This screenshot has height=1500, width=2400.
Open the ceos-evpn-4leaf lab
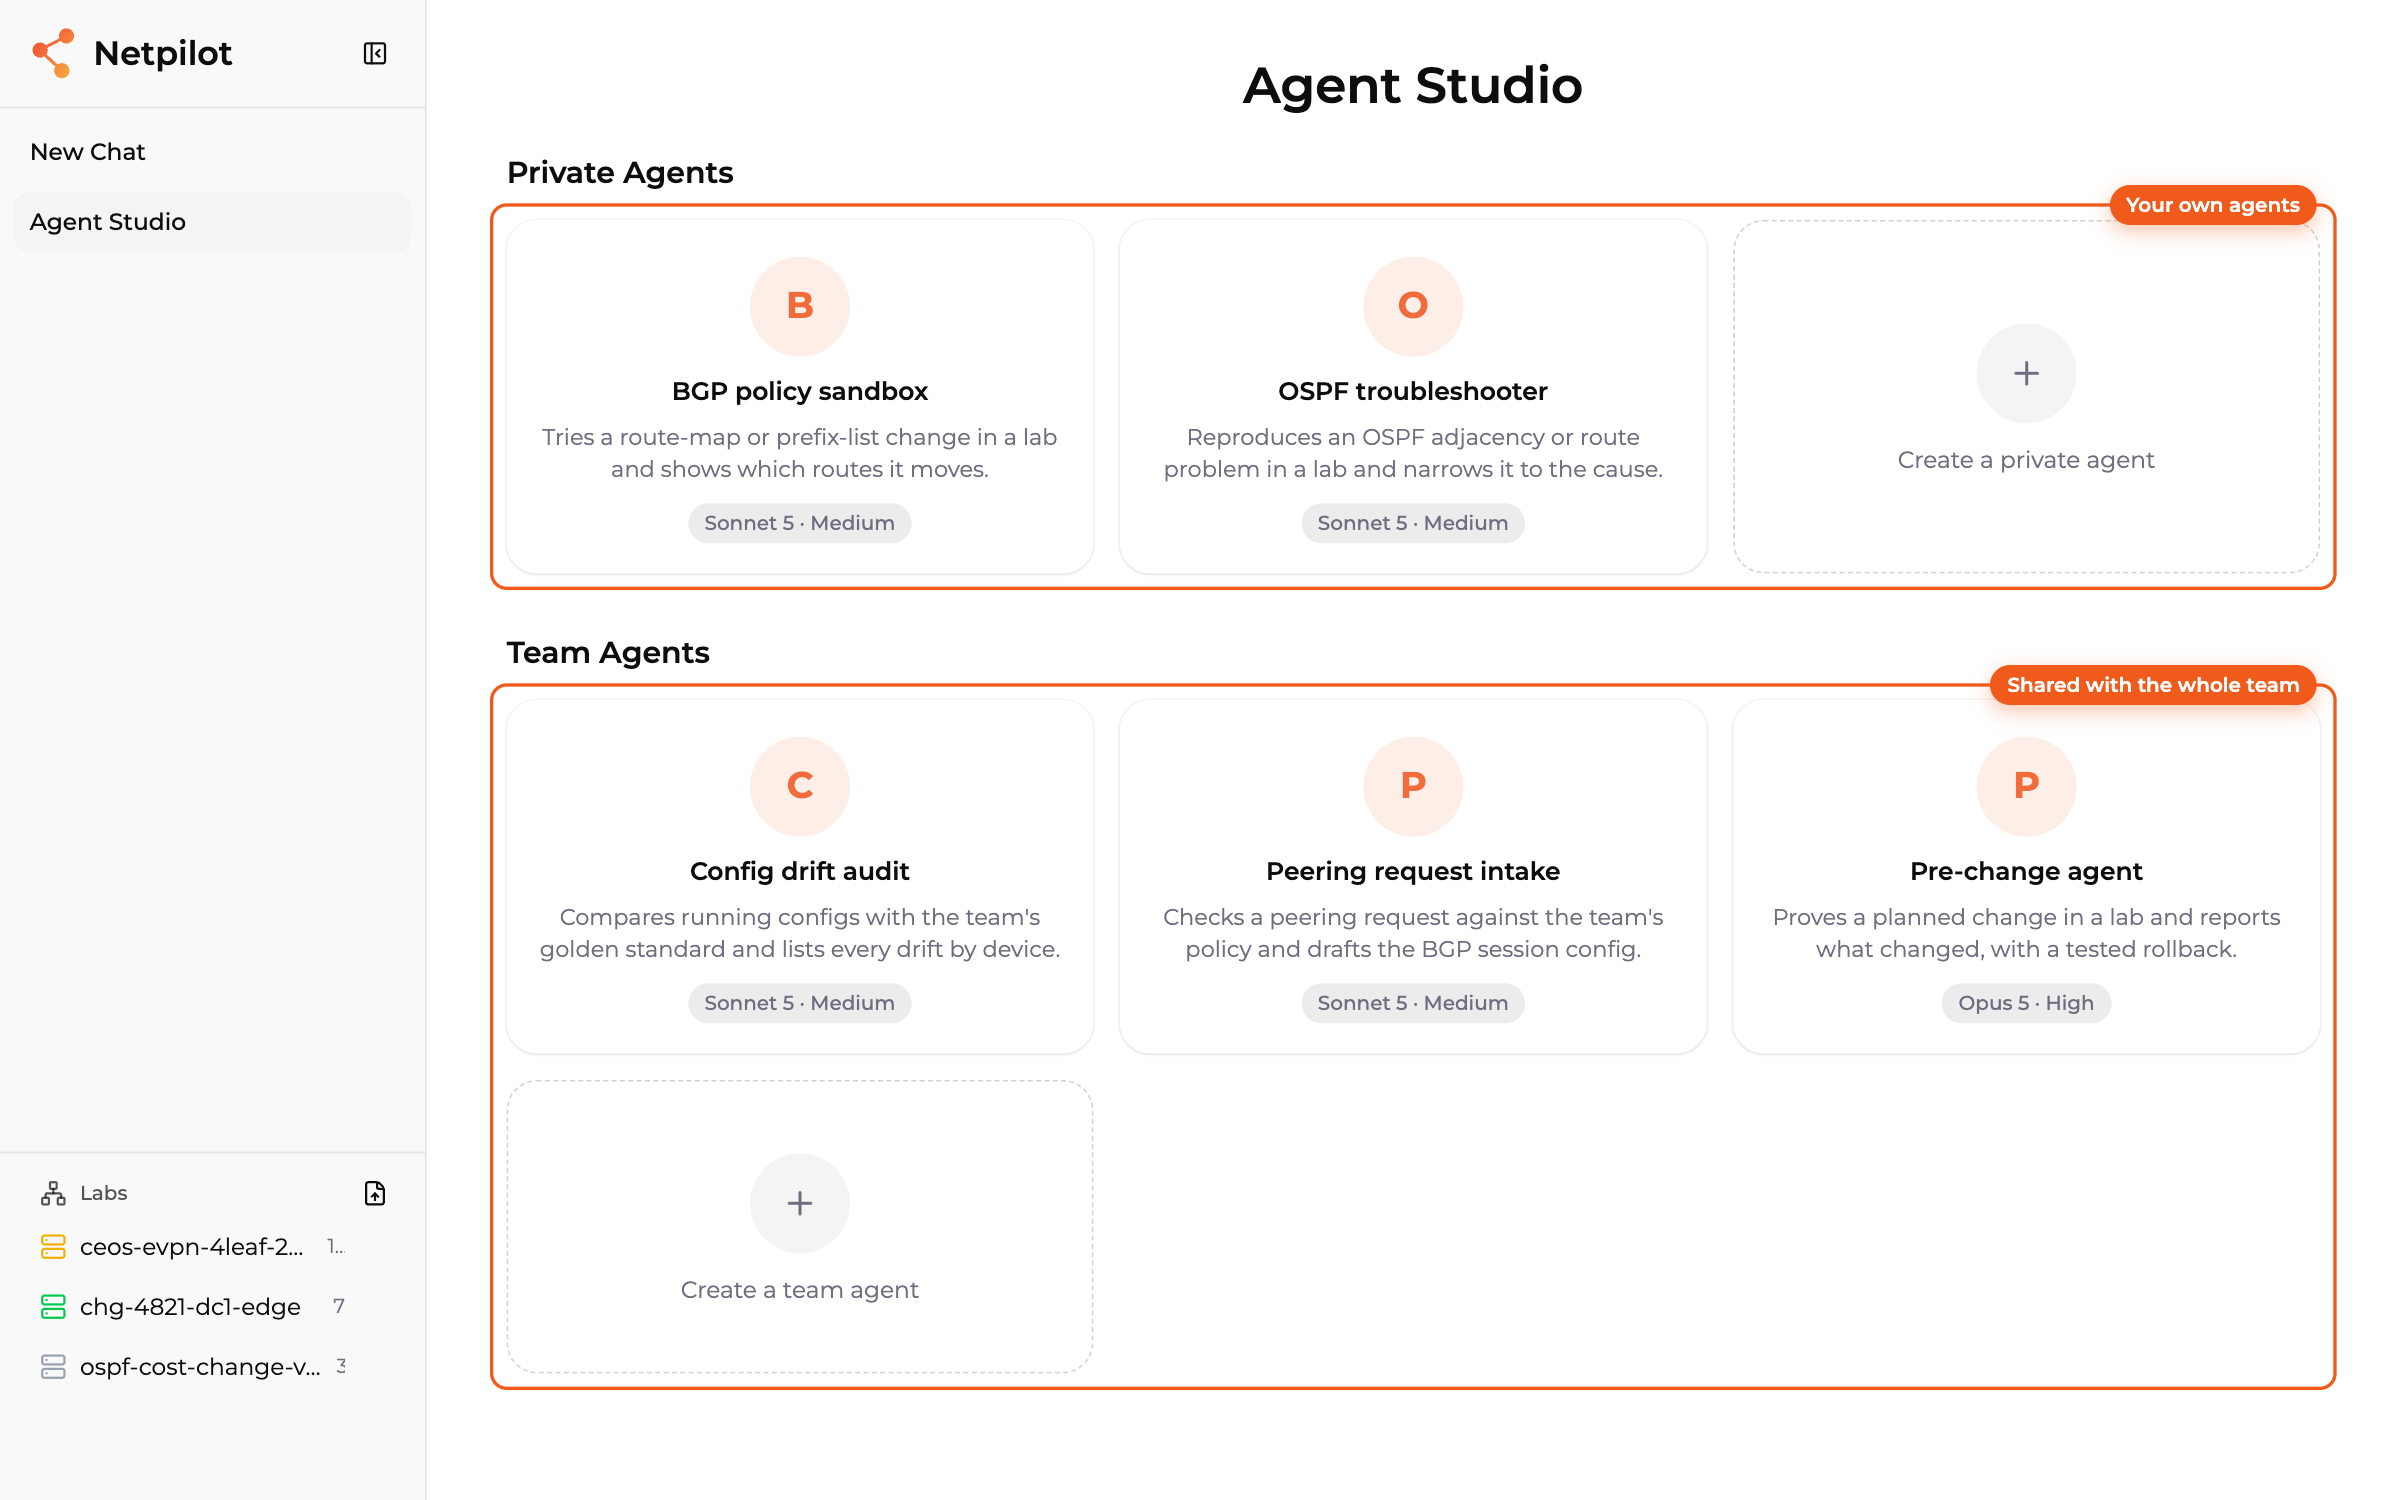[x=192, y=1247]
